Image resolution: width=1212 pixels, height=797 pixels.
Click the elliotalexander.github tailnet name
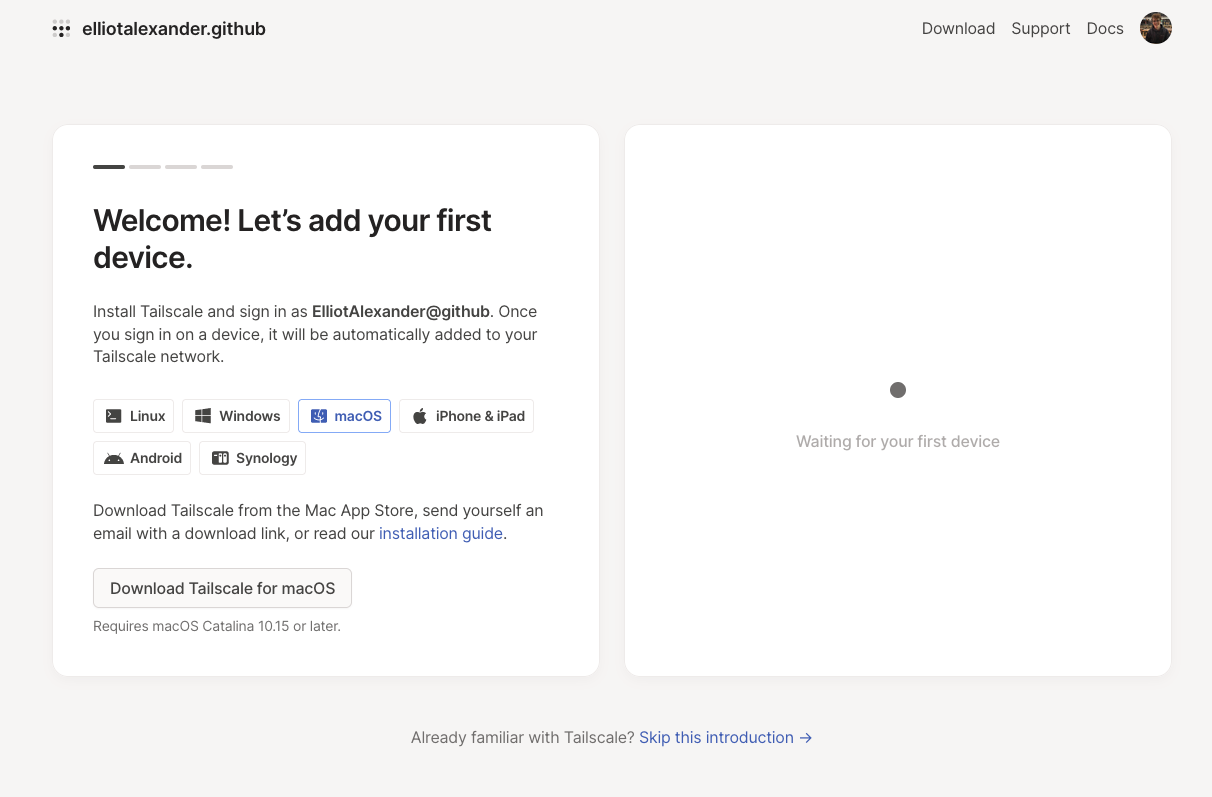pyautogui.click(x=174, y=29)
